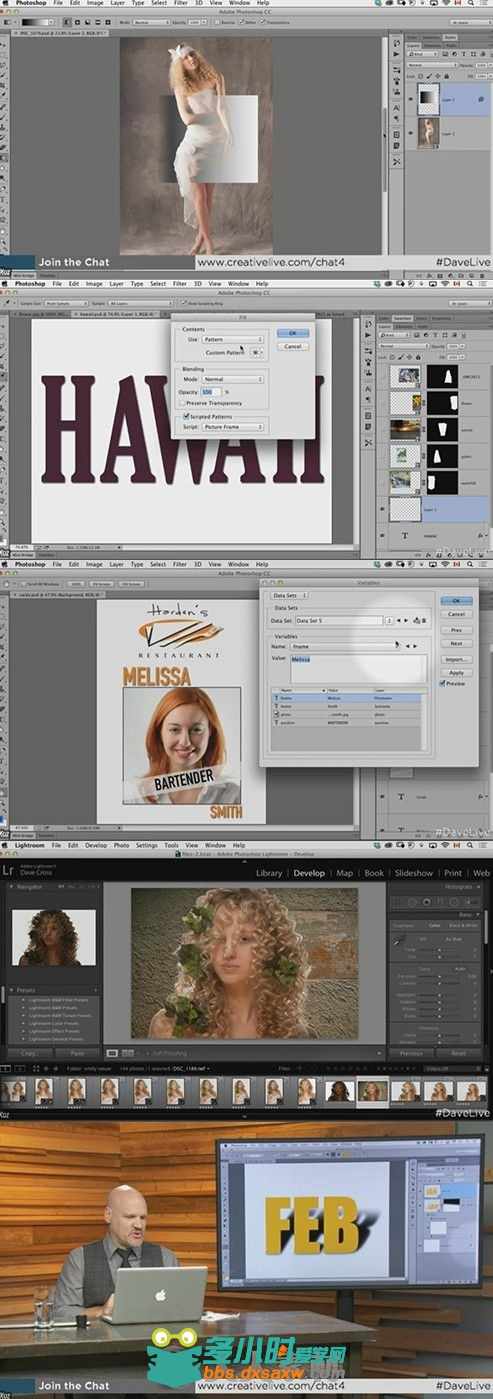The width and height of the screenshot is (493, 1399).
Task: Switch to the Map module in Lightroom
Action: coord(345,873)
